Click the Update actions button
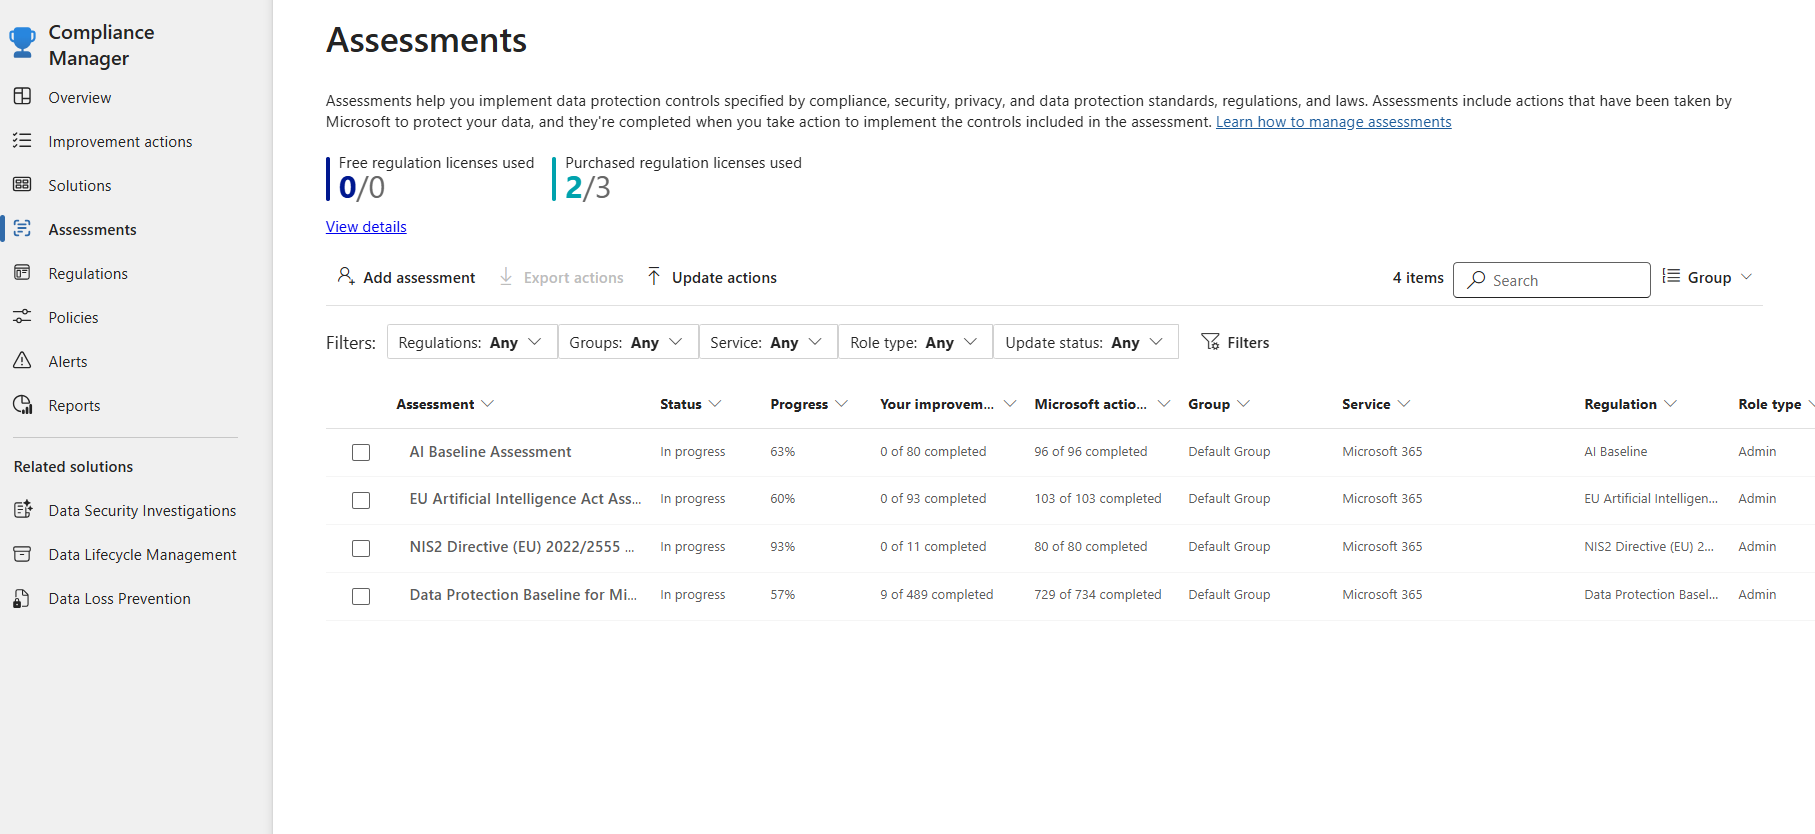 (x=712, y=277)
